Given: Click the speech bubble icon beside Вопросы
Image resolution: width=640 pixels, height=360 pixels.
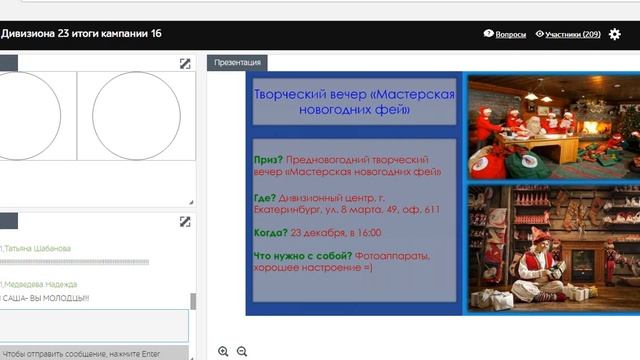Looking at the screenshot, I should [x=489, y=33].
